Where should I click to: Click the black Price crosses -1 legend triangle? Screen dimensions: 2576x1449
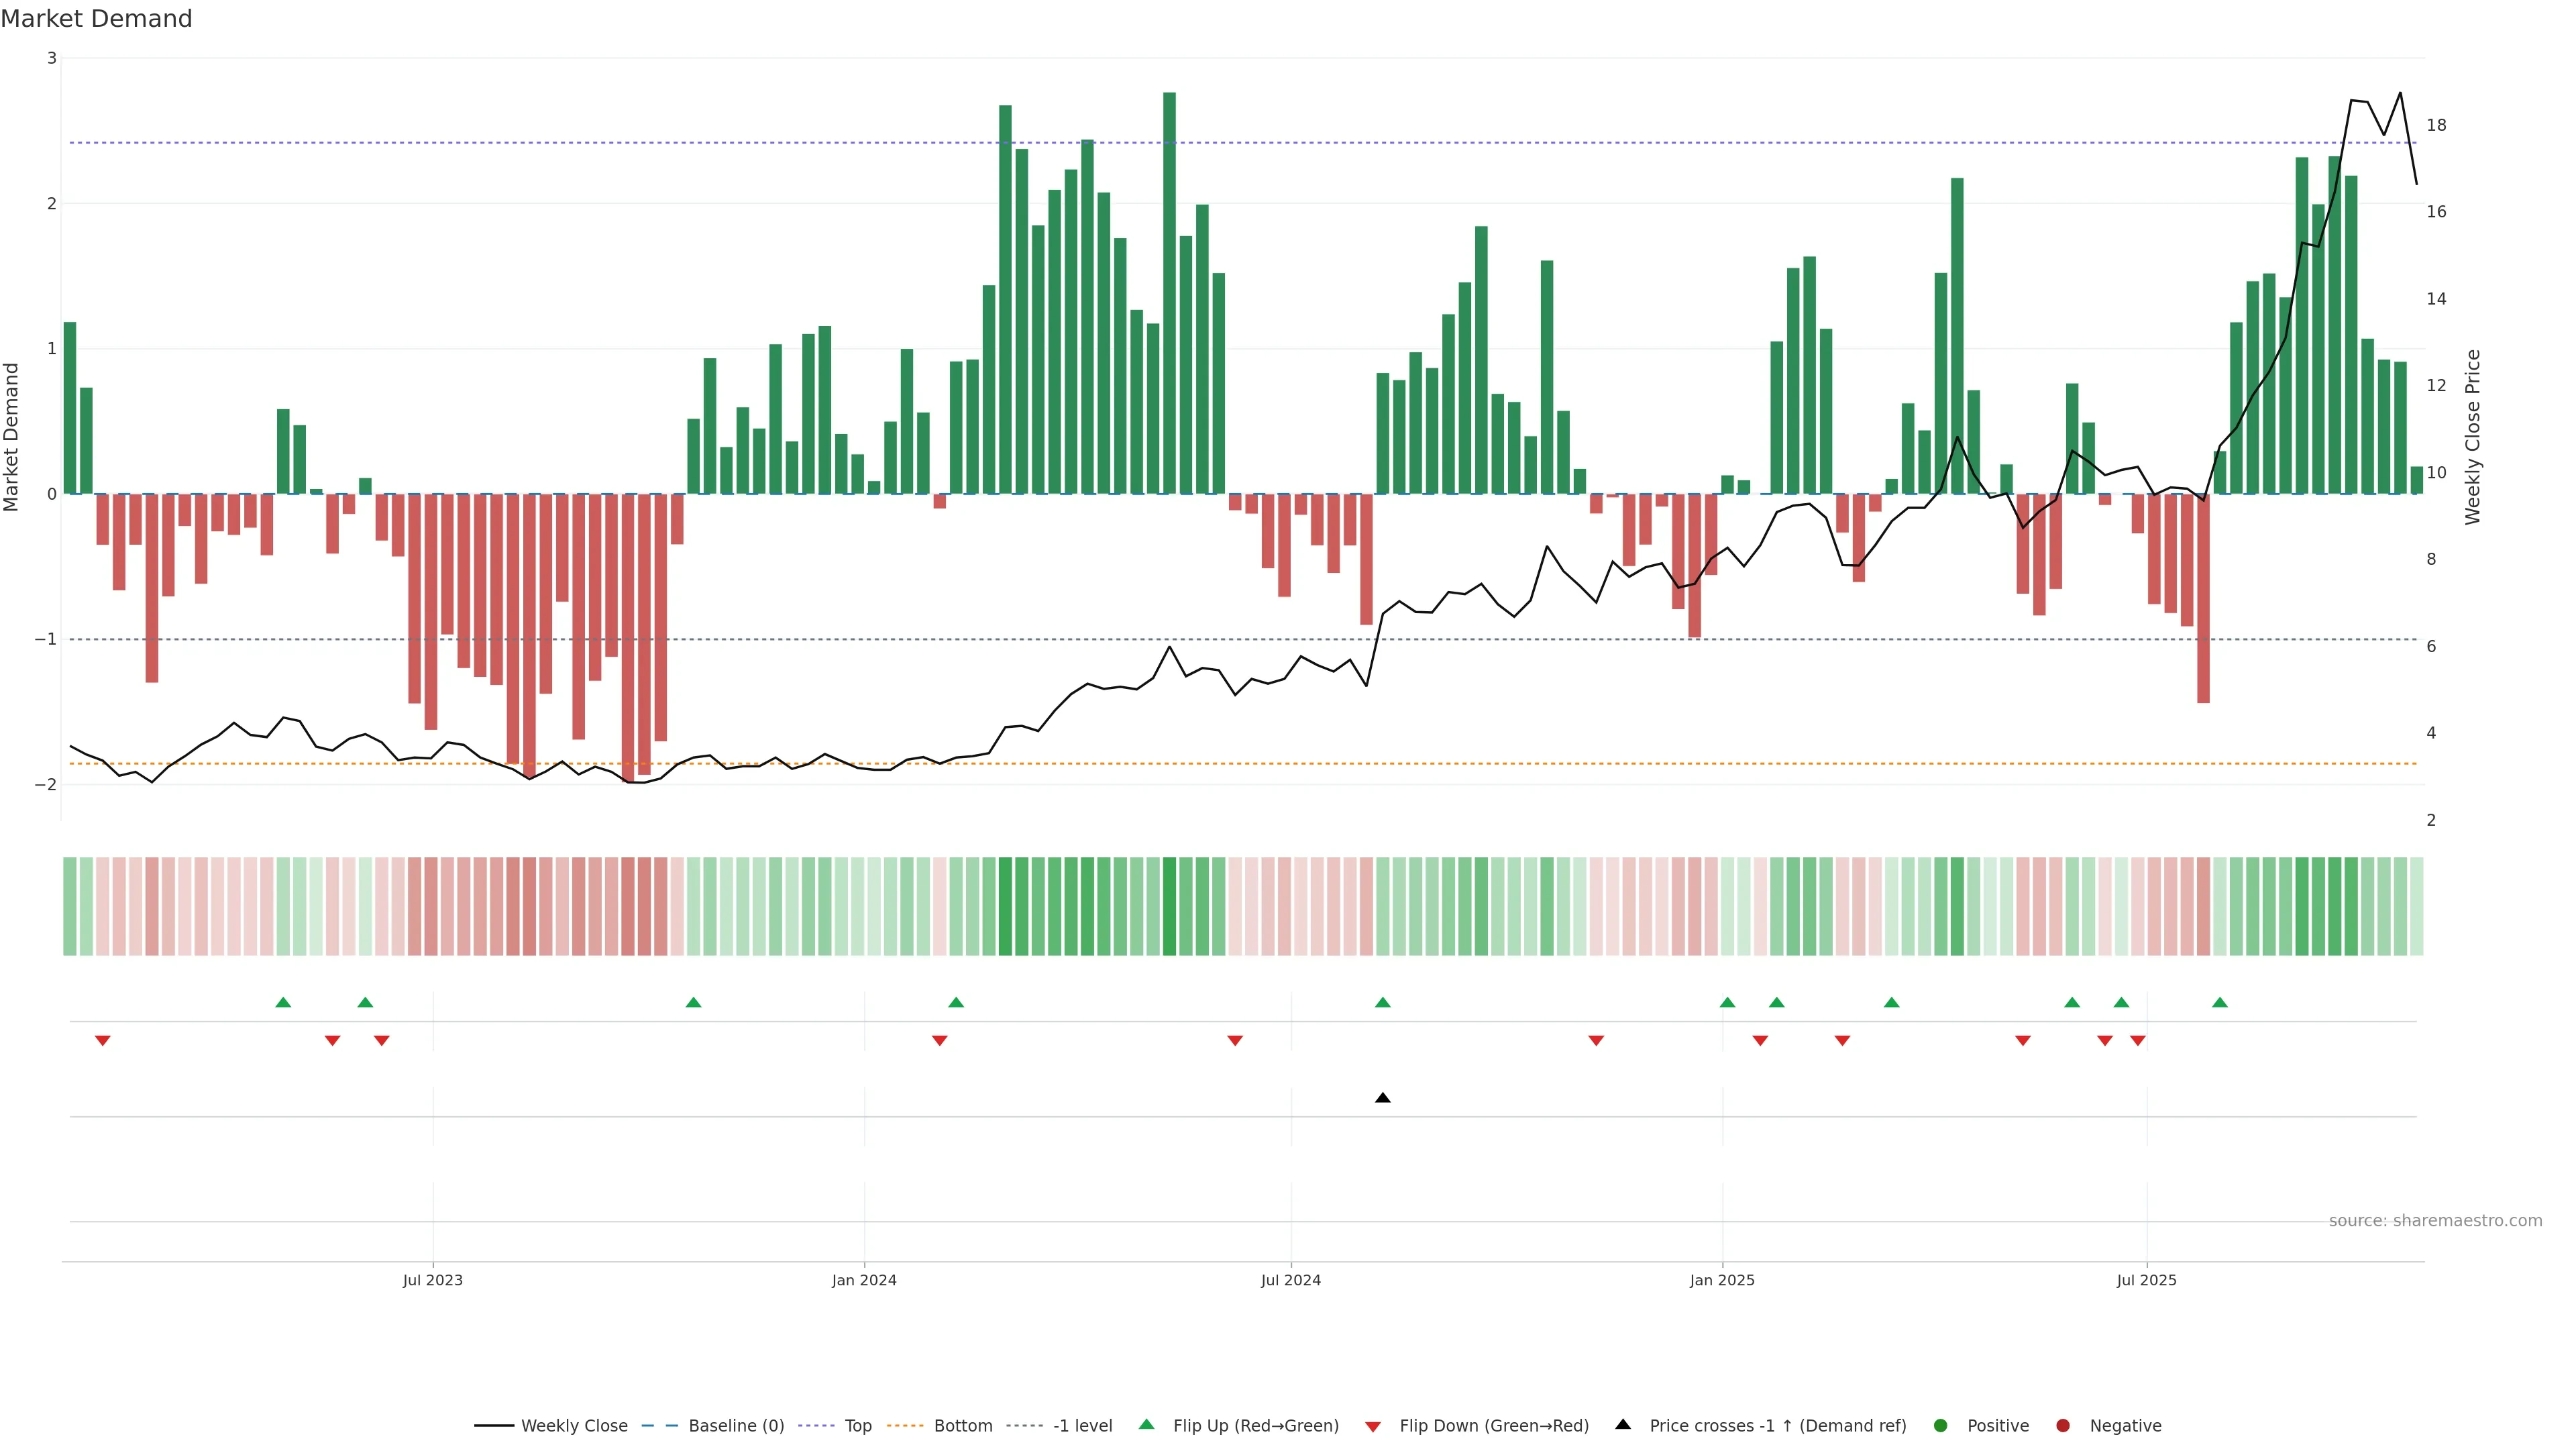point(1623,1425)
